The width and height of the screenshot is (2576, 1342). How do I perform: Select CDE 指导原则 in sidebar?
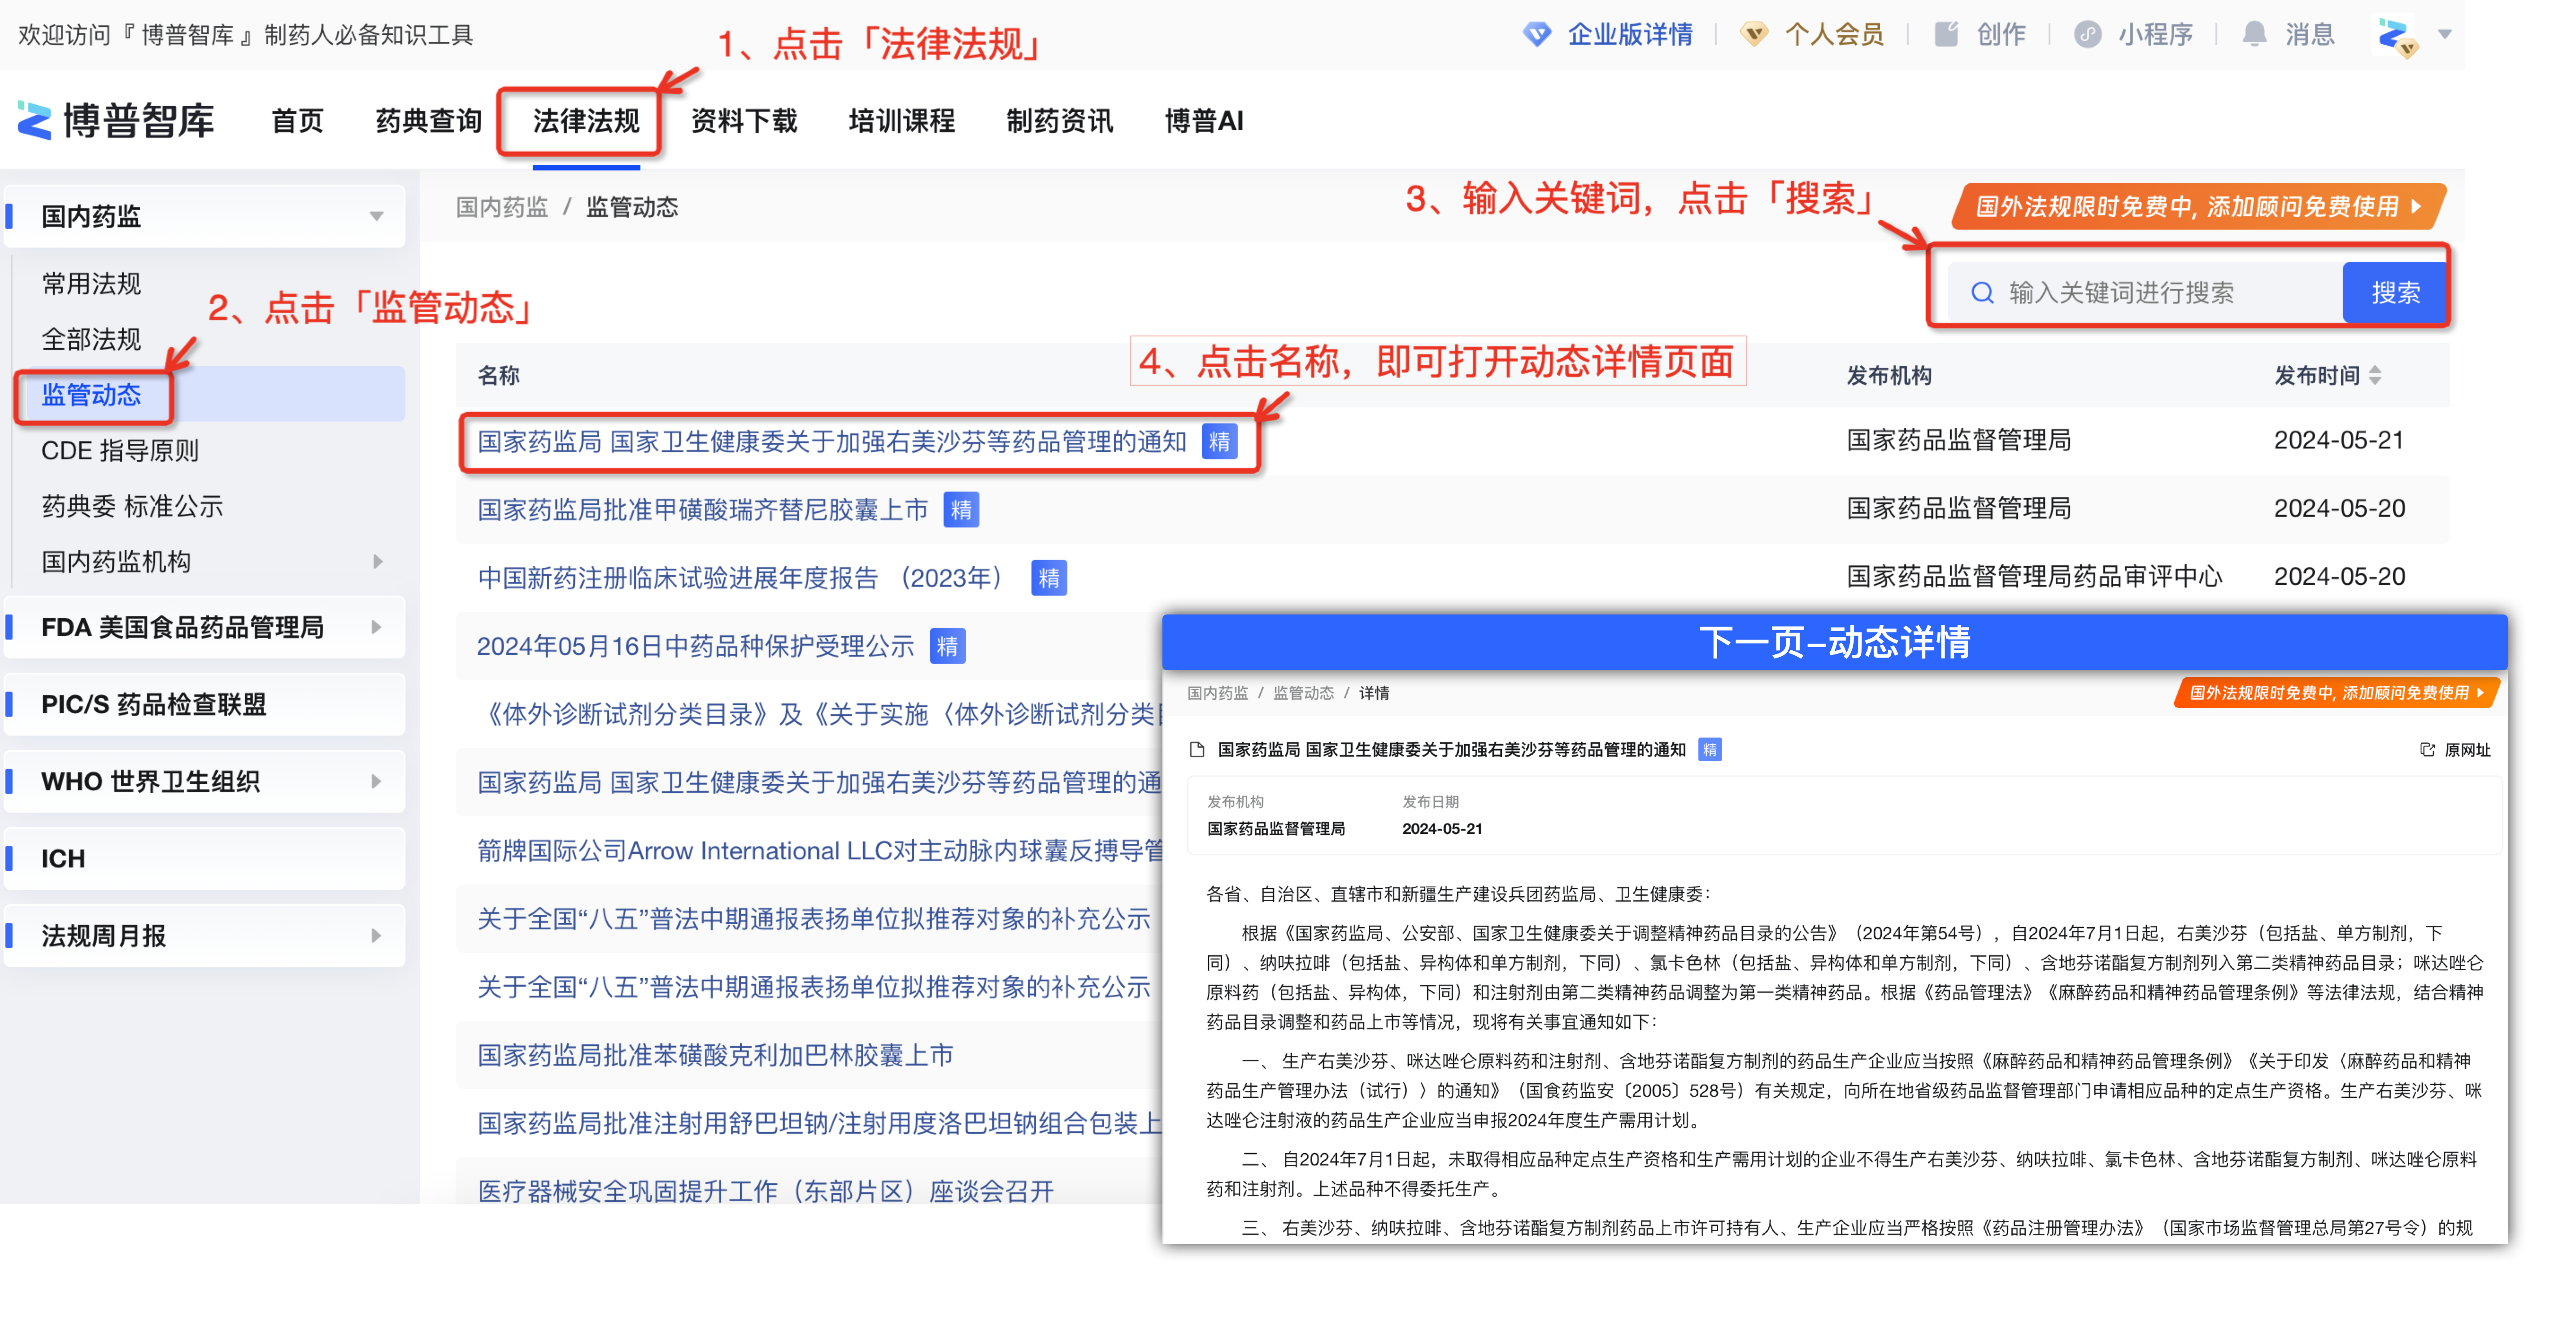(x=120, y=451)
